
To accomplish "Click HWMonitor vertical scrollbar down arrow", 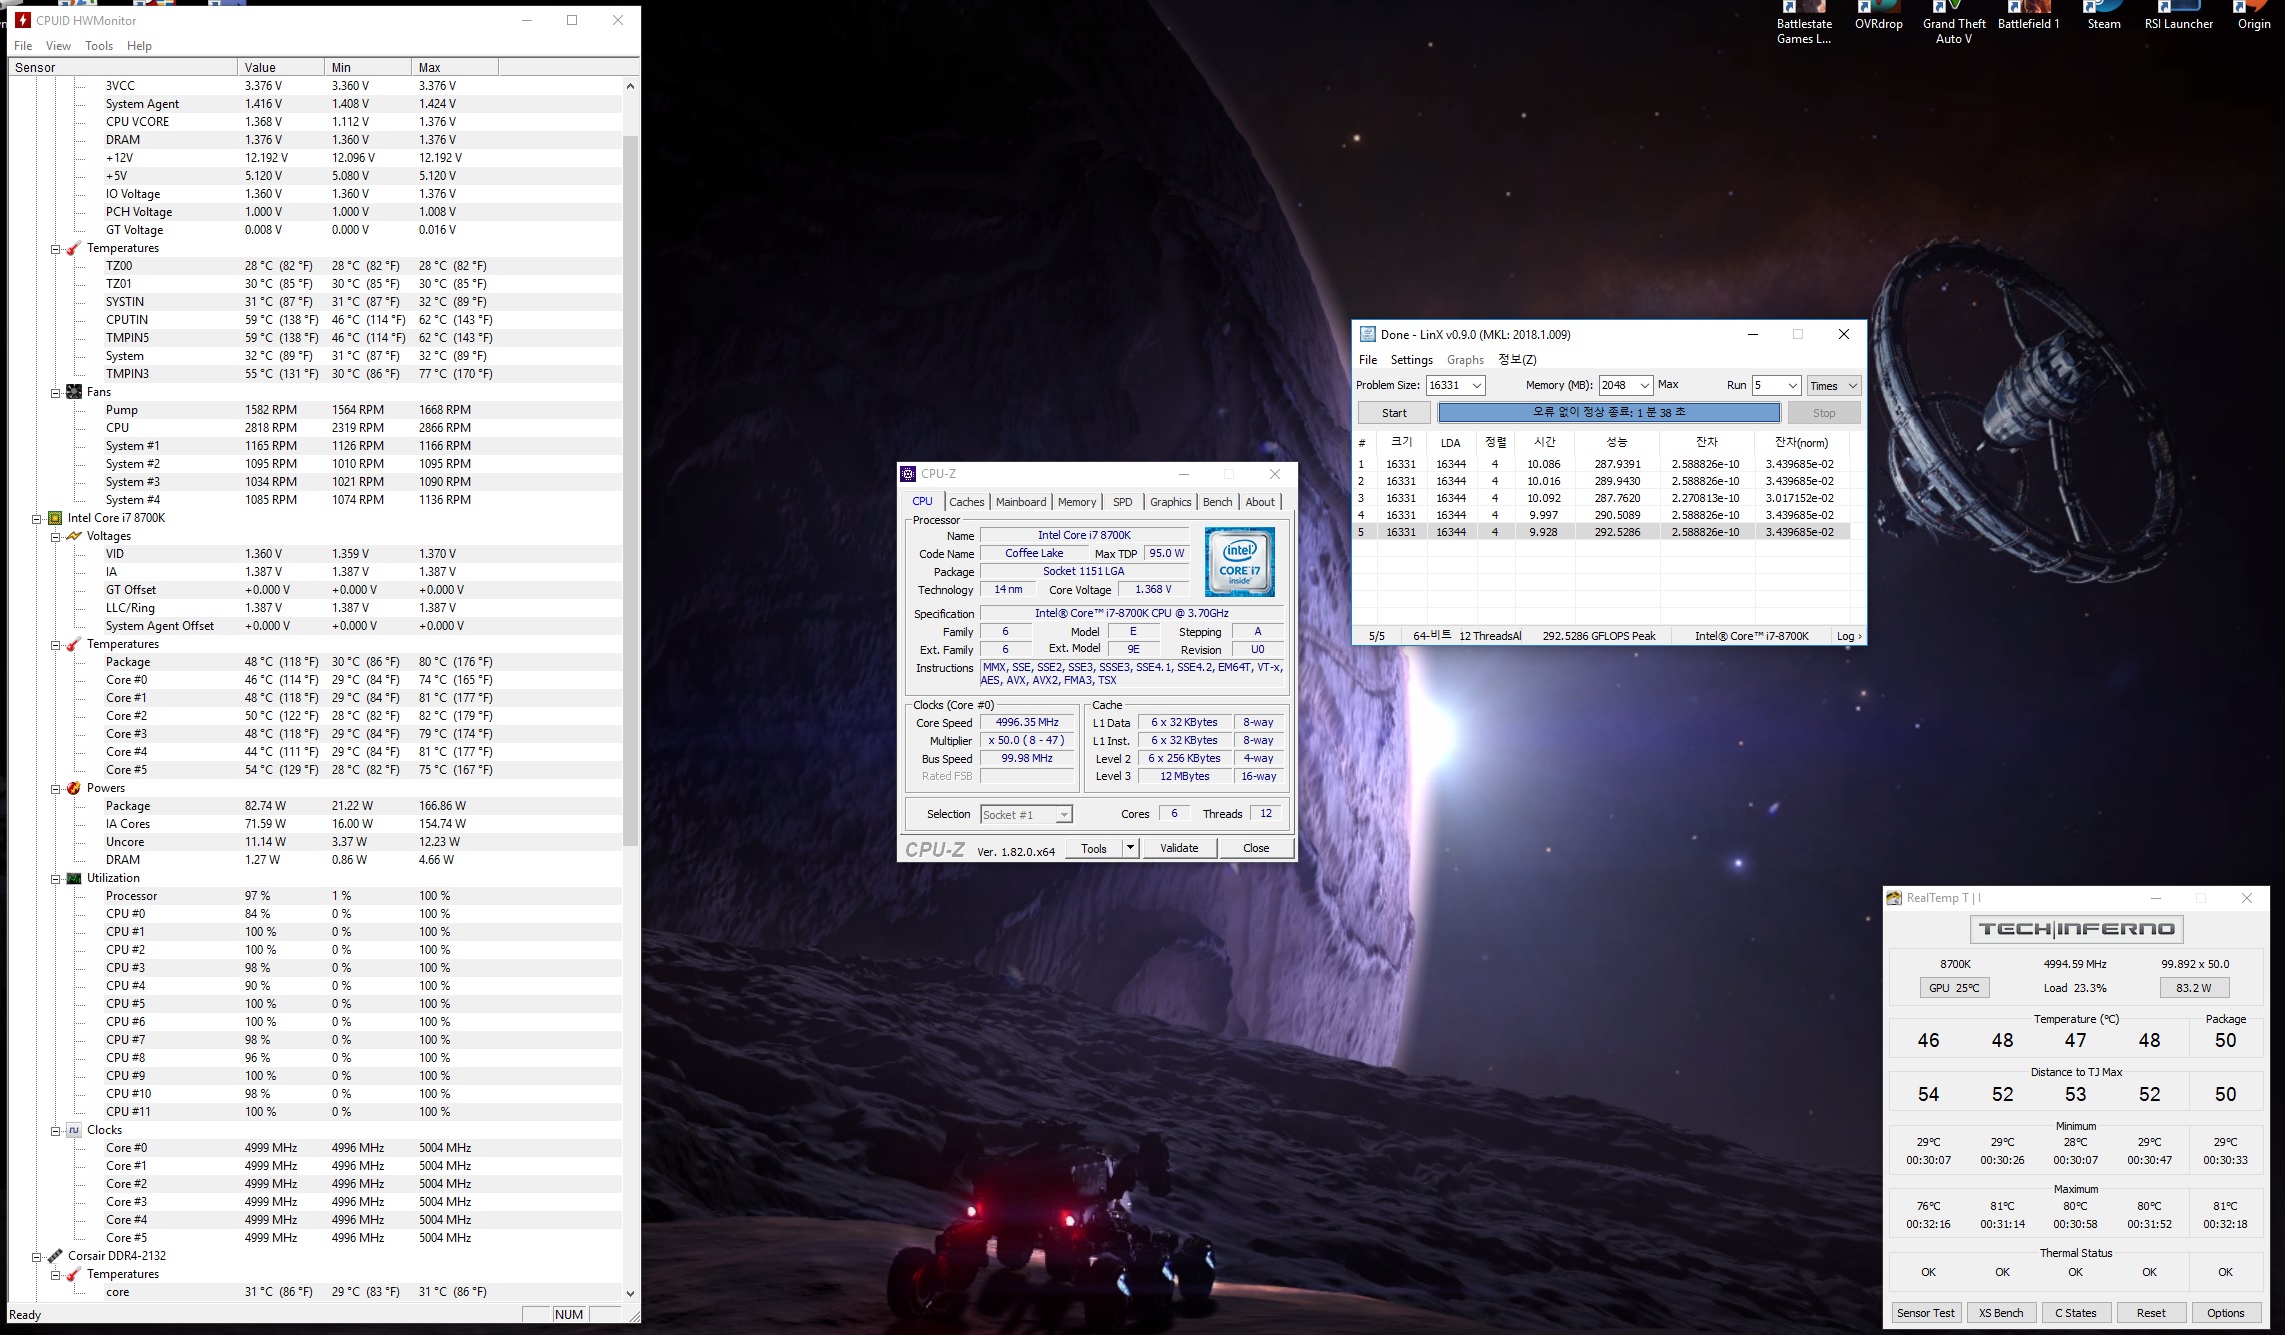I will click(630, 1293).
